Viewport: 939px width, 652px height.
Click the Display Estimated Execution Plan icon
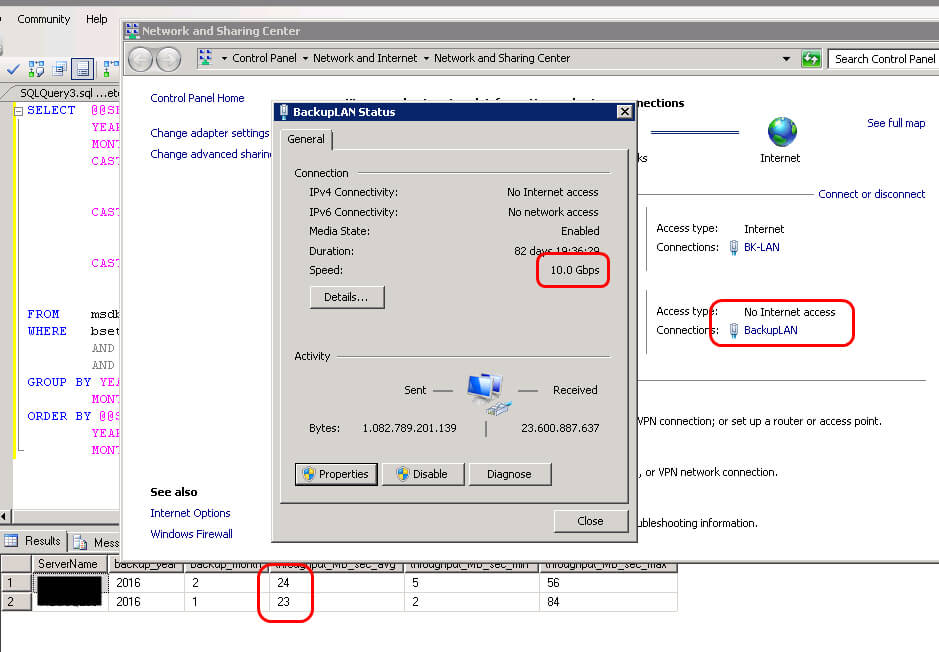pyautogui.click(x=36, y=69)
